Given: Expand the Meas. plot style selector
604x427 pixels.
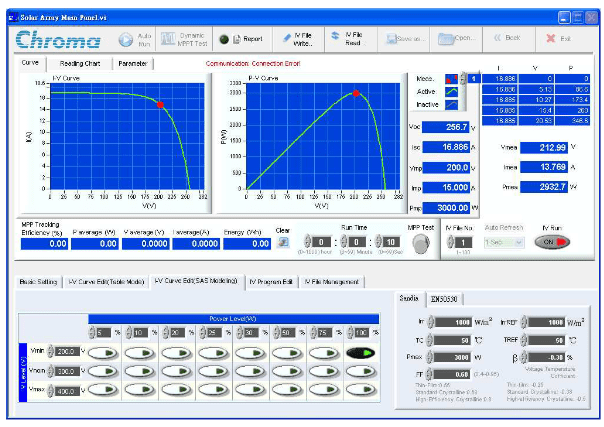Looking at the screenshot, I should tap(453, 77).
